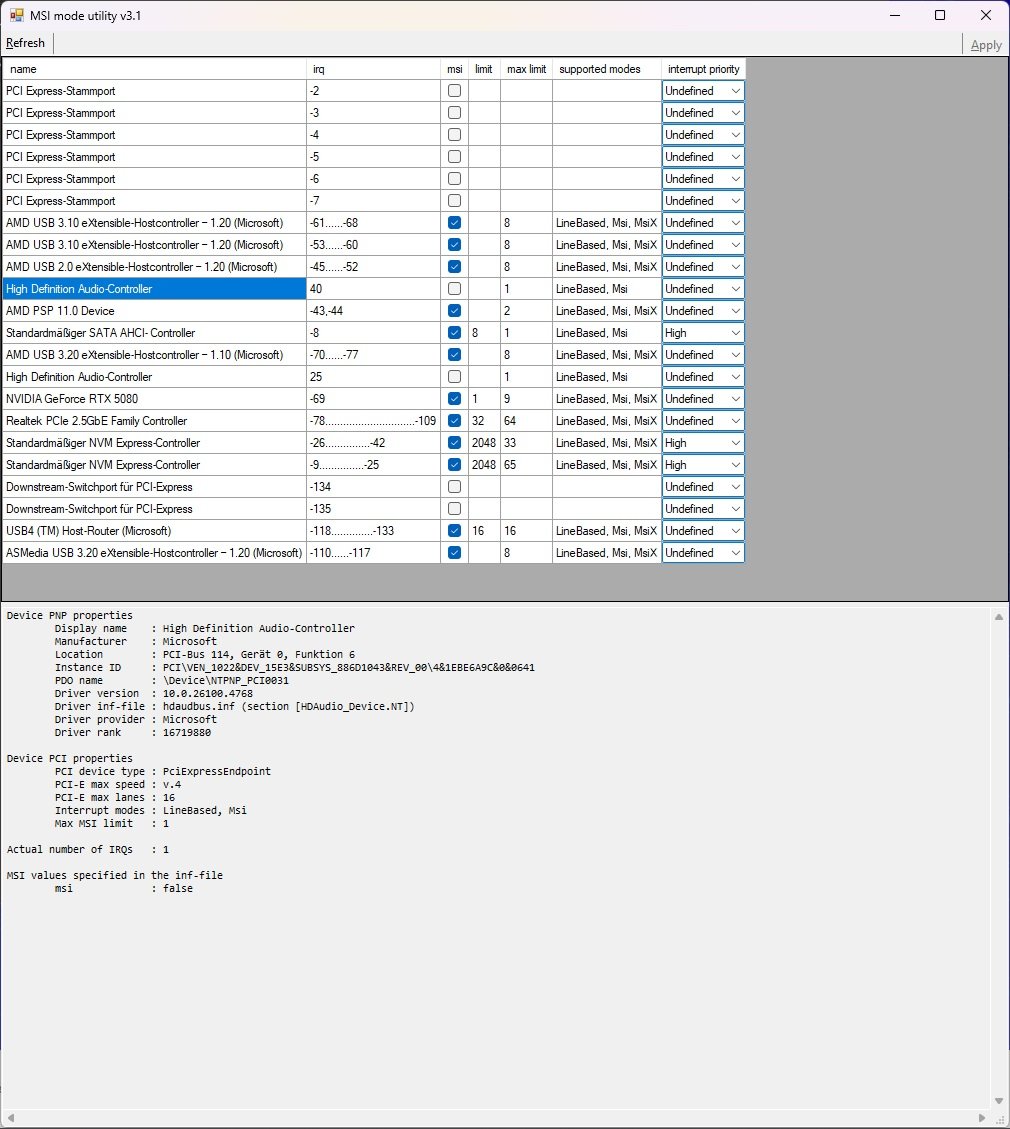1010x1129 pixels.
Task: Change interrupt priority for SATA AHCI-Controller
Action: point(735,332)
